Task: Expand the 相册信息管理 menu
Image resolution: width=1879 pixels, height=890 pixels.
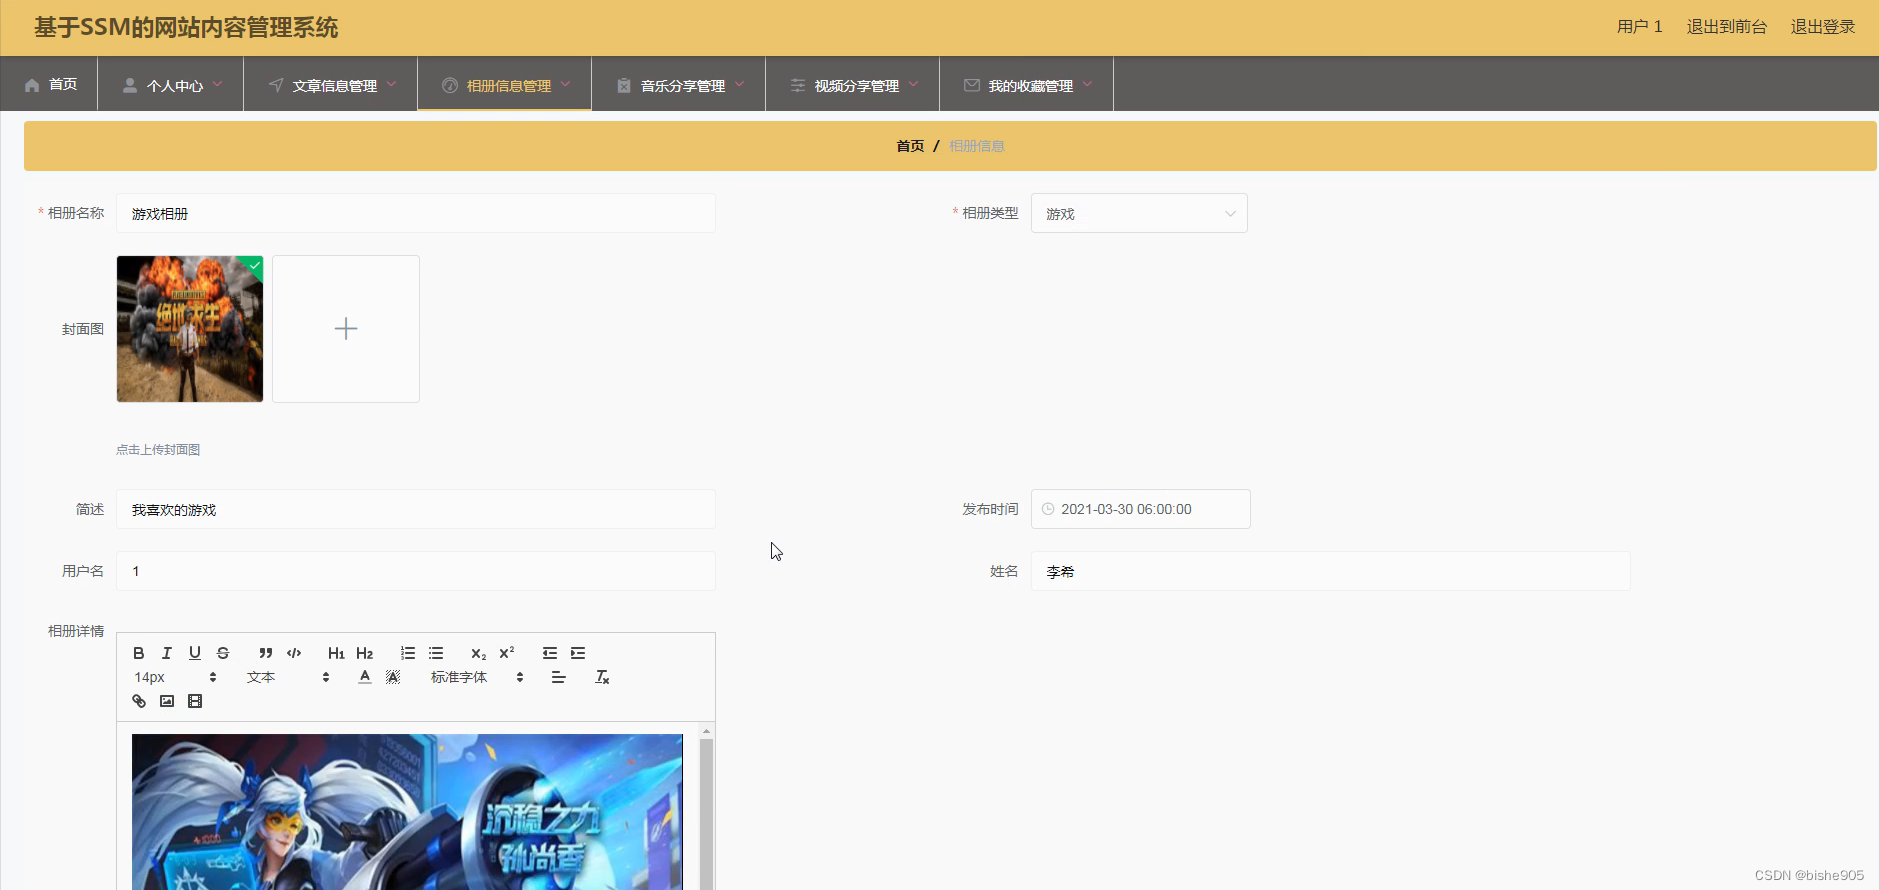Action: coord(505,85)
